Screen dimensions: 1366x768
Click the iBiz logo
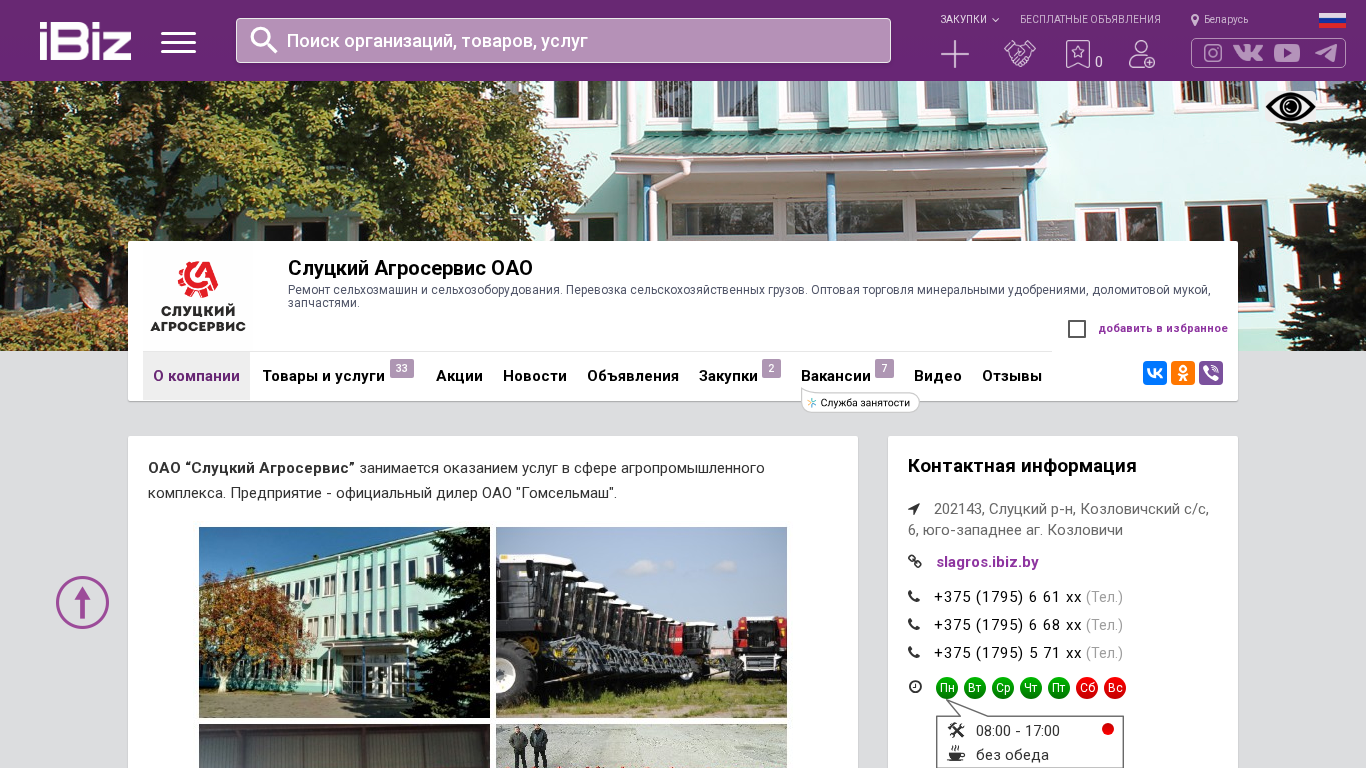(85, 41)
